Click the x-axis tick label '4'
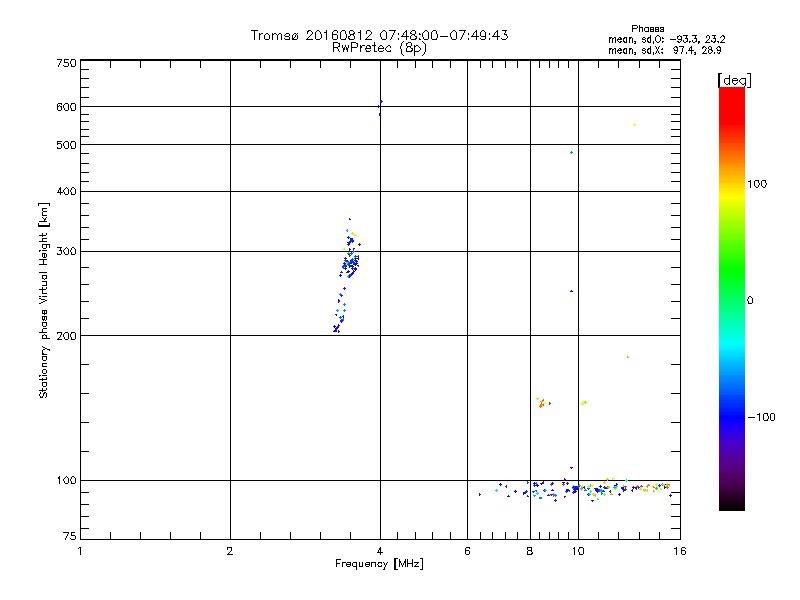800x600 pixels. (x=380, y=551)
